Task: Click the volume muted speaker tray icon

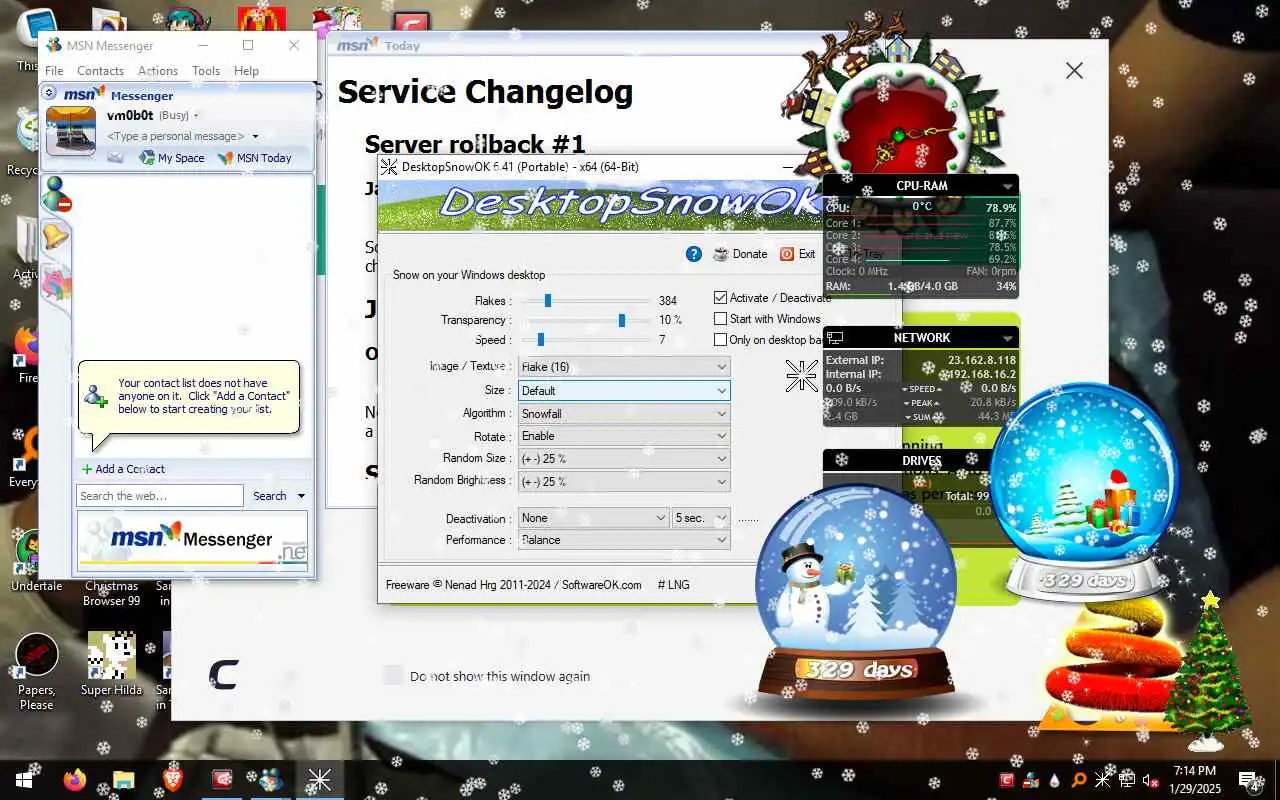Action: [x=1150, y=779]
